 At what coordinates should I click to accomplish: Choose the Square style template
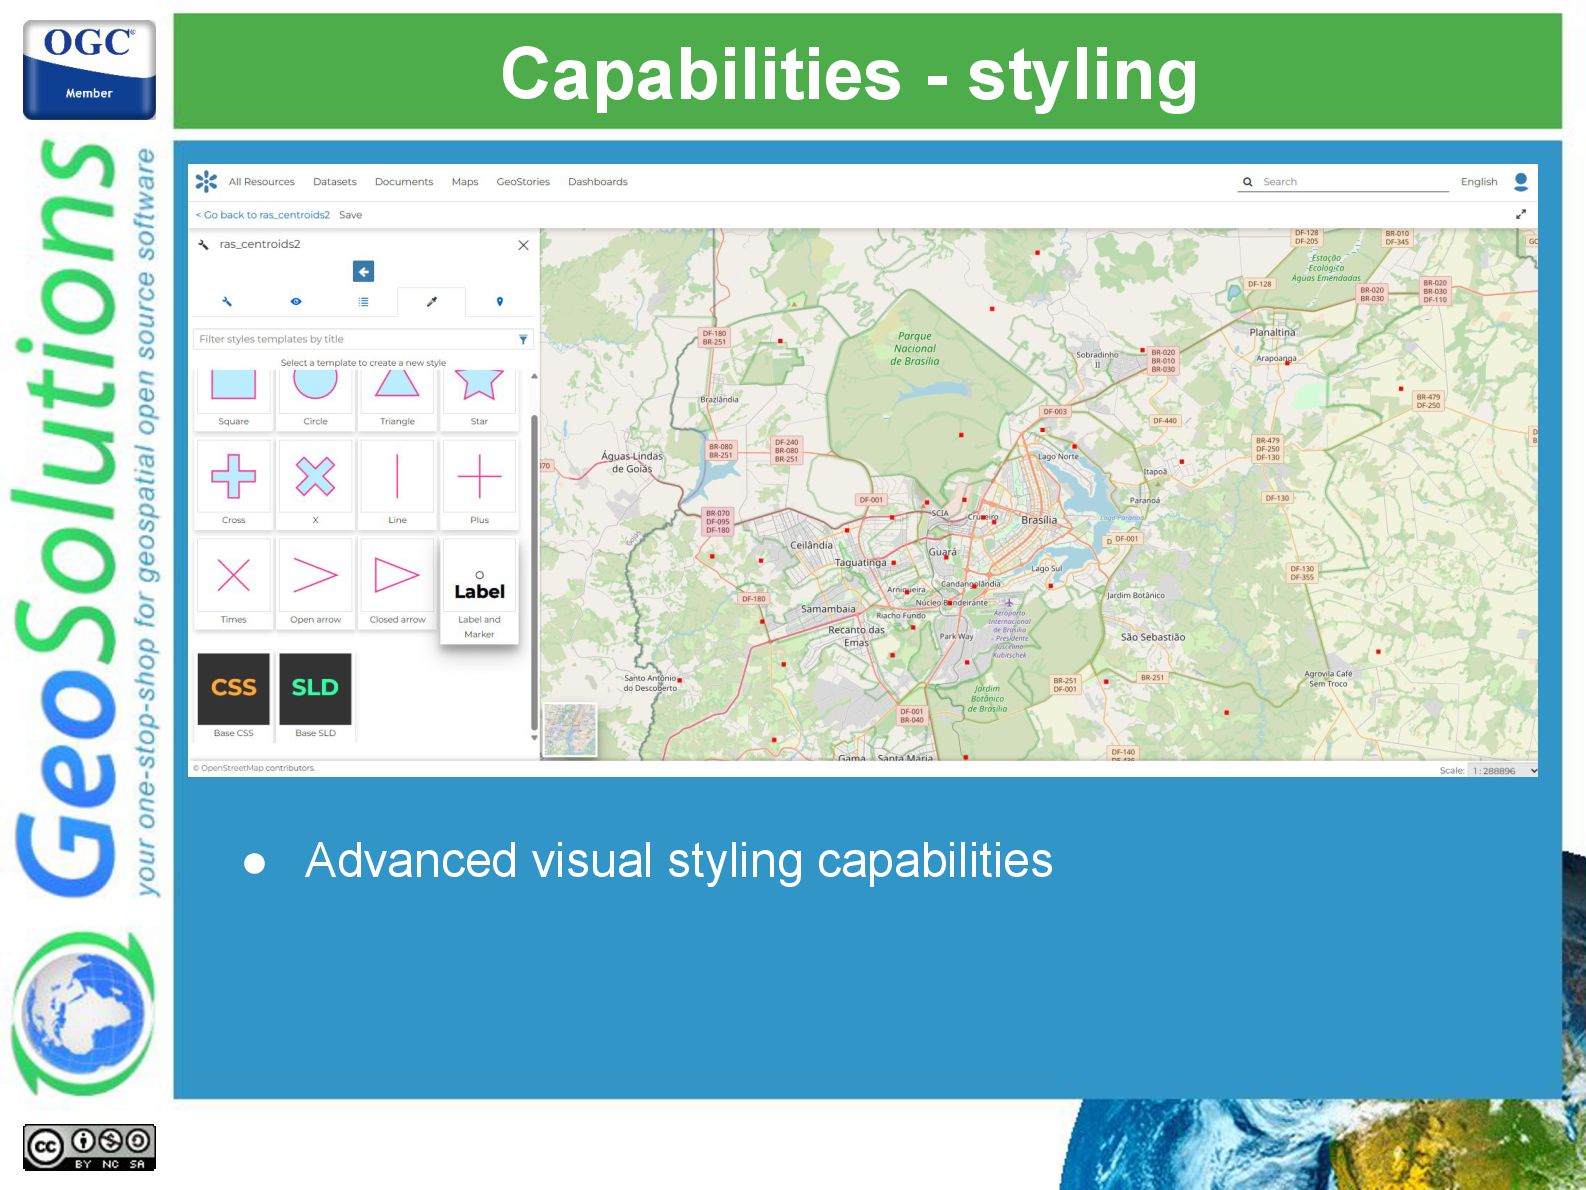click(x=234, y=400)
